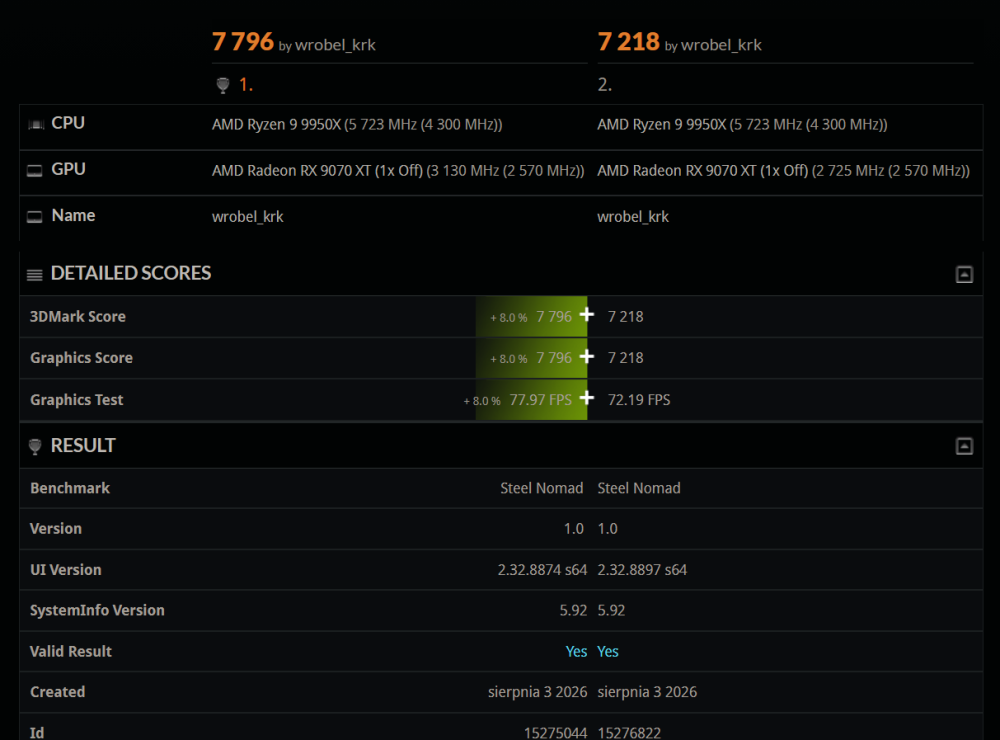Viewport: 1000px width, 740px height.
Task: Click the Valid Result row label
Action: click(71, 651)
